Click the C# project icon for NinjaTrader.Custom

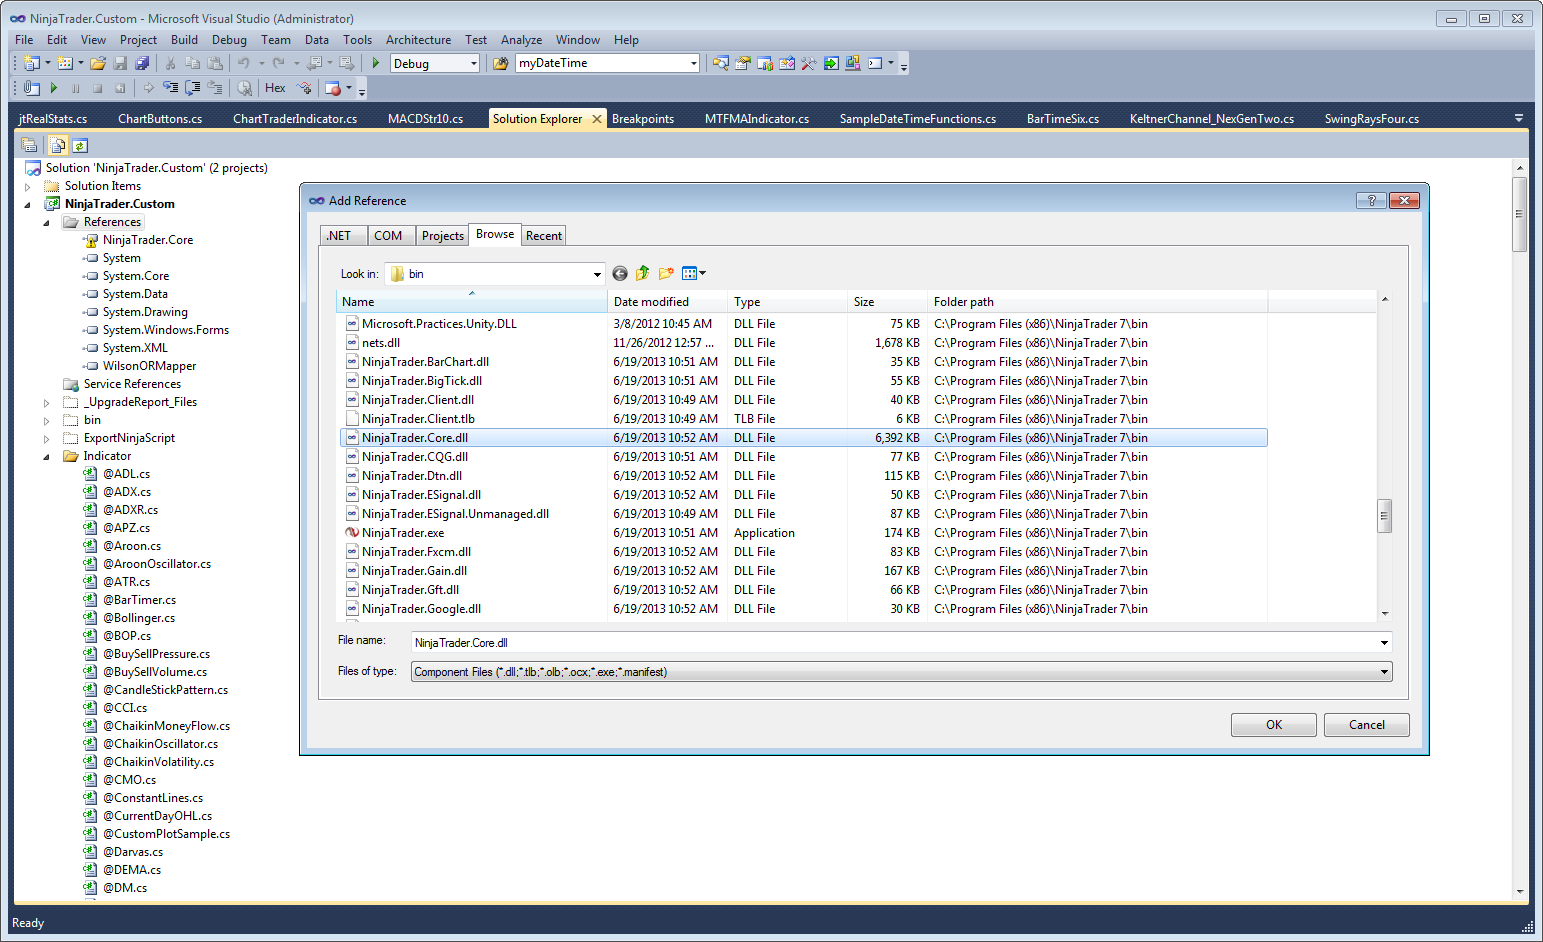pos(52,204)
